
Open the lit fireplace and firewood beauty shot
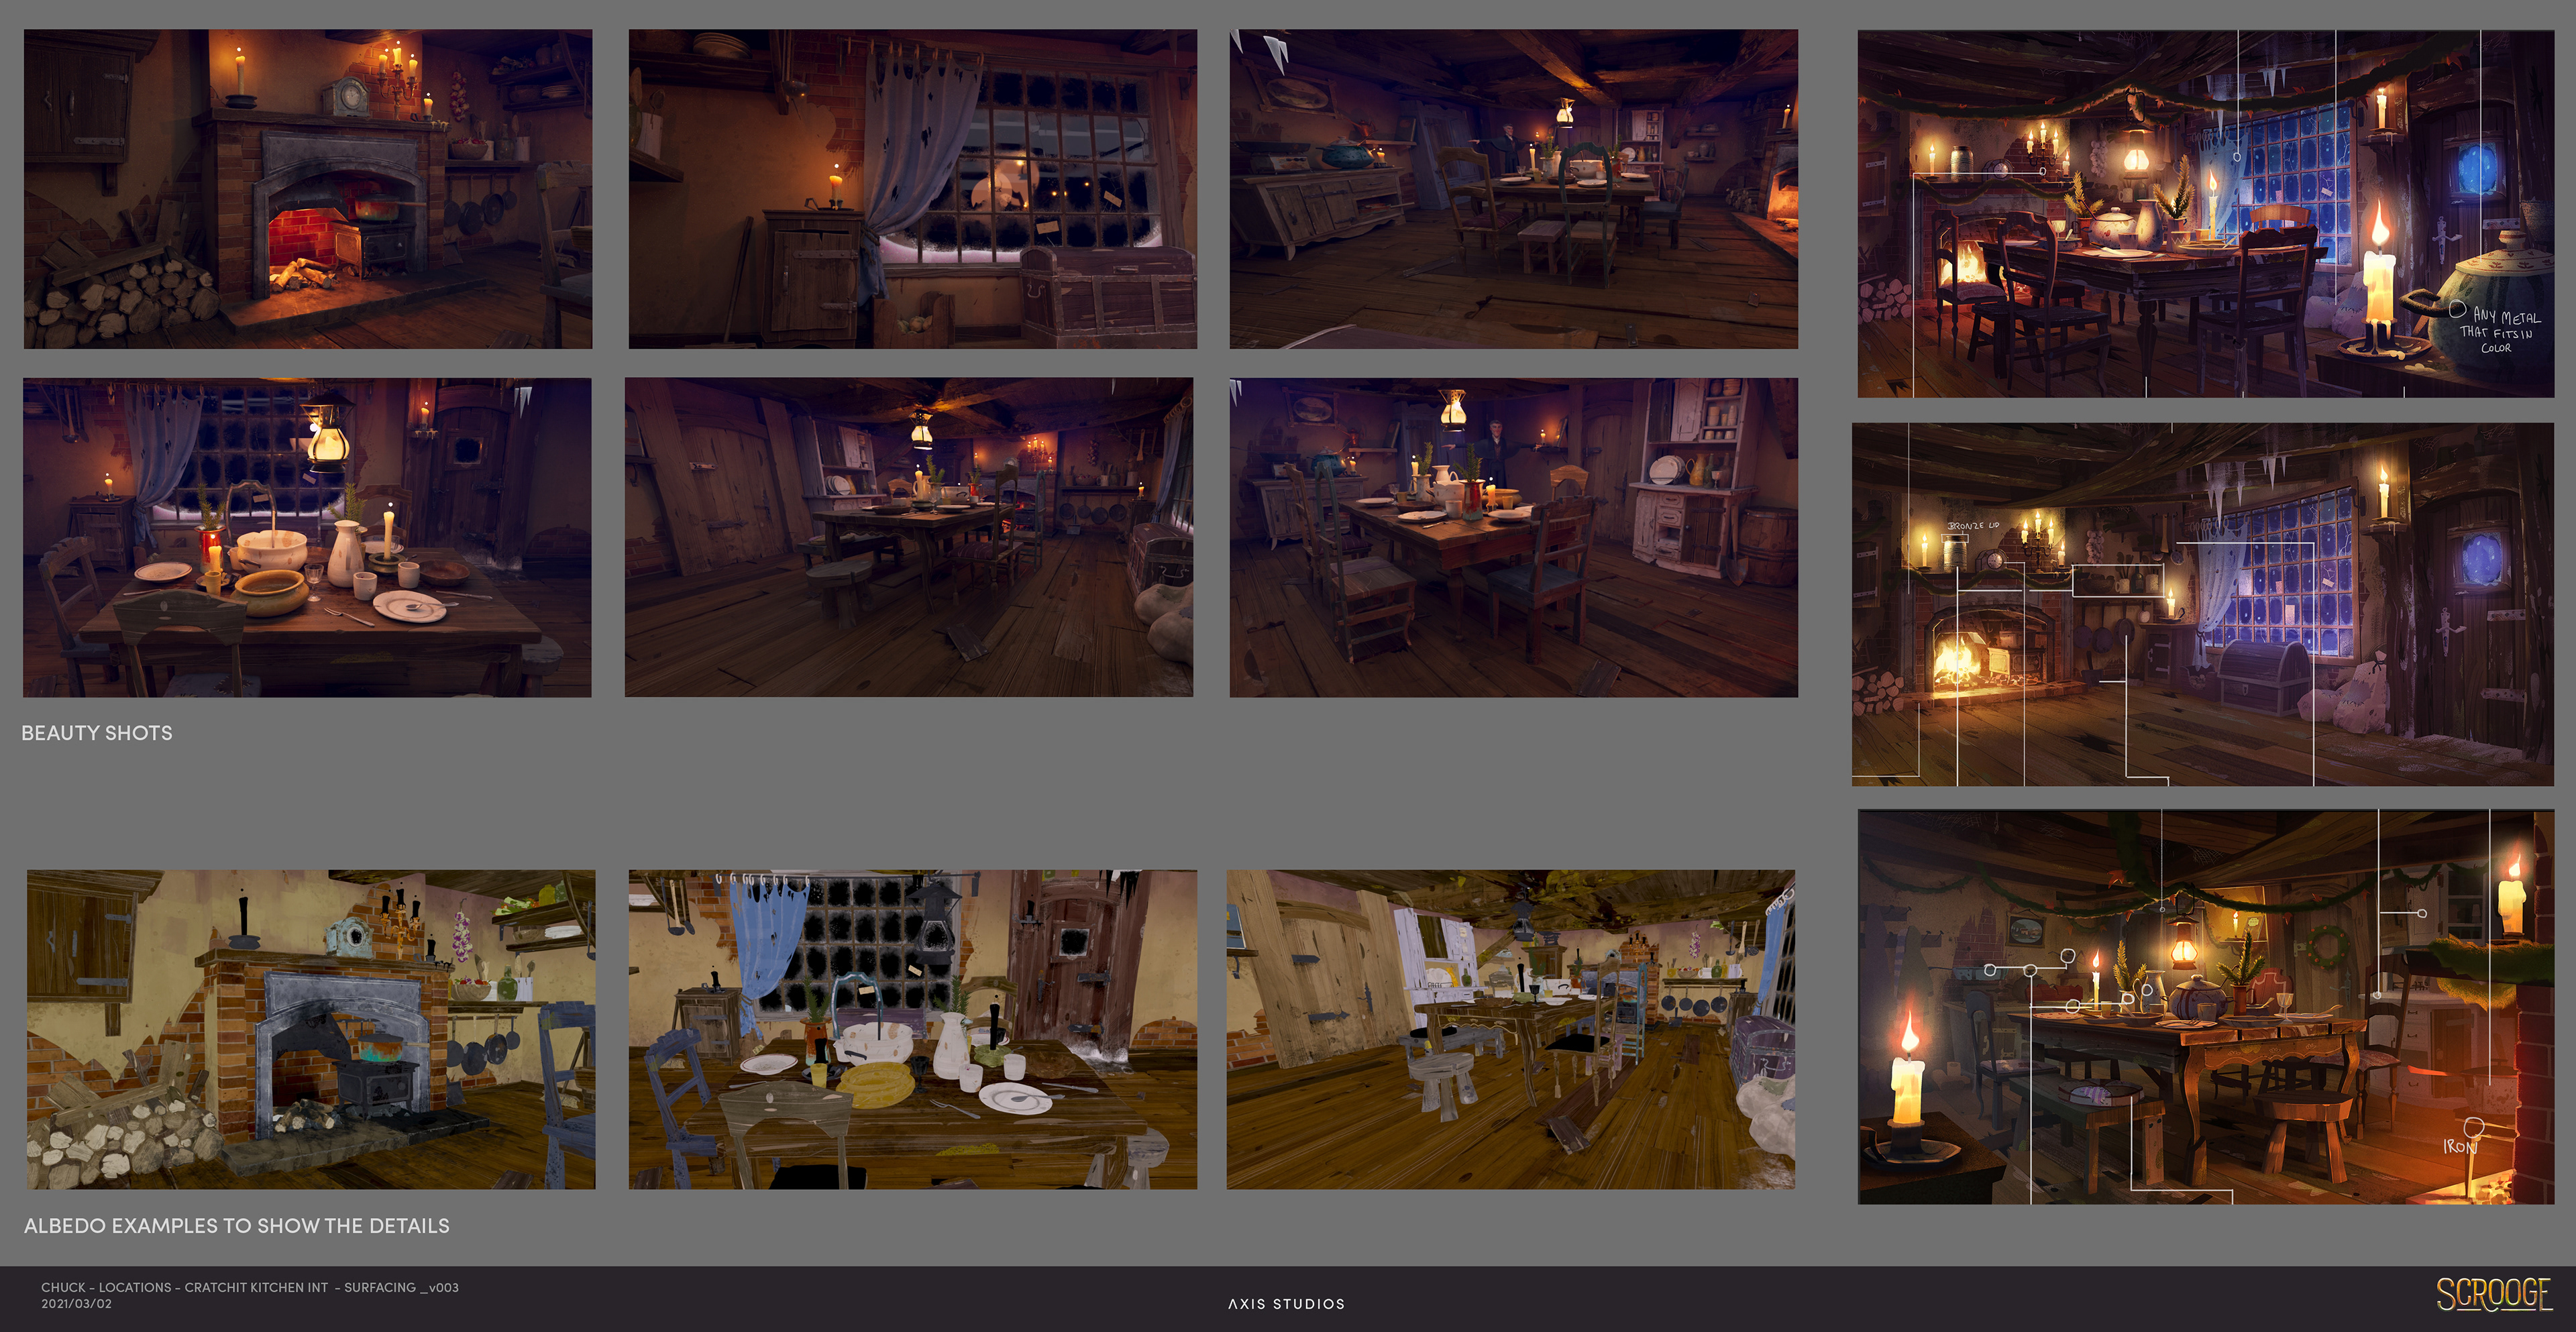tap(308, 189)
